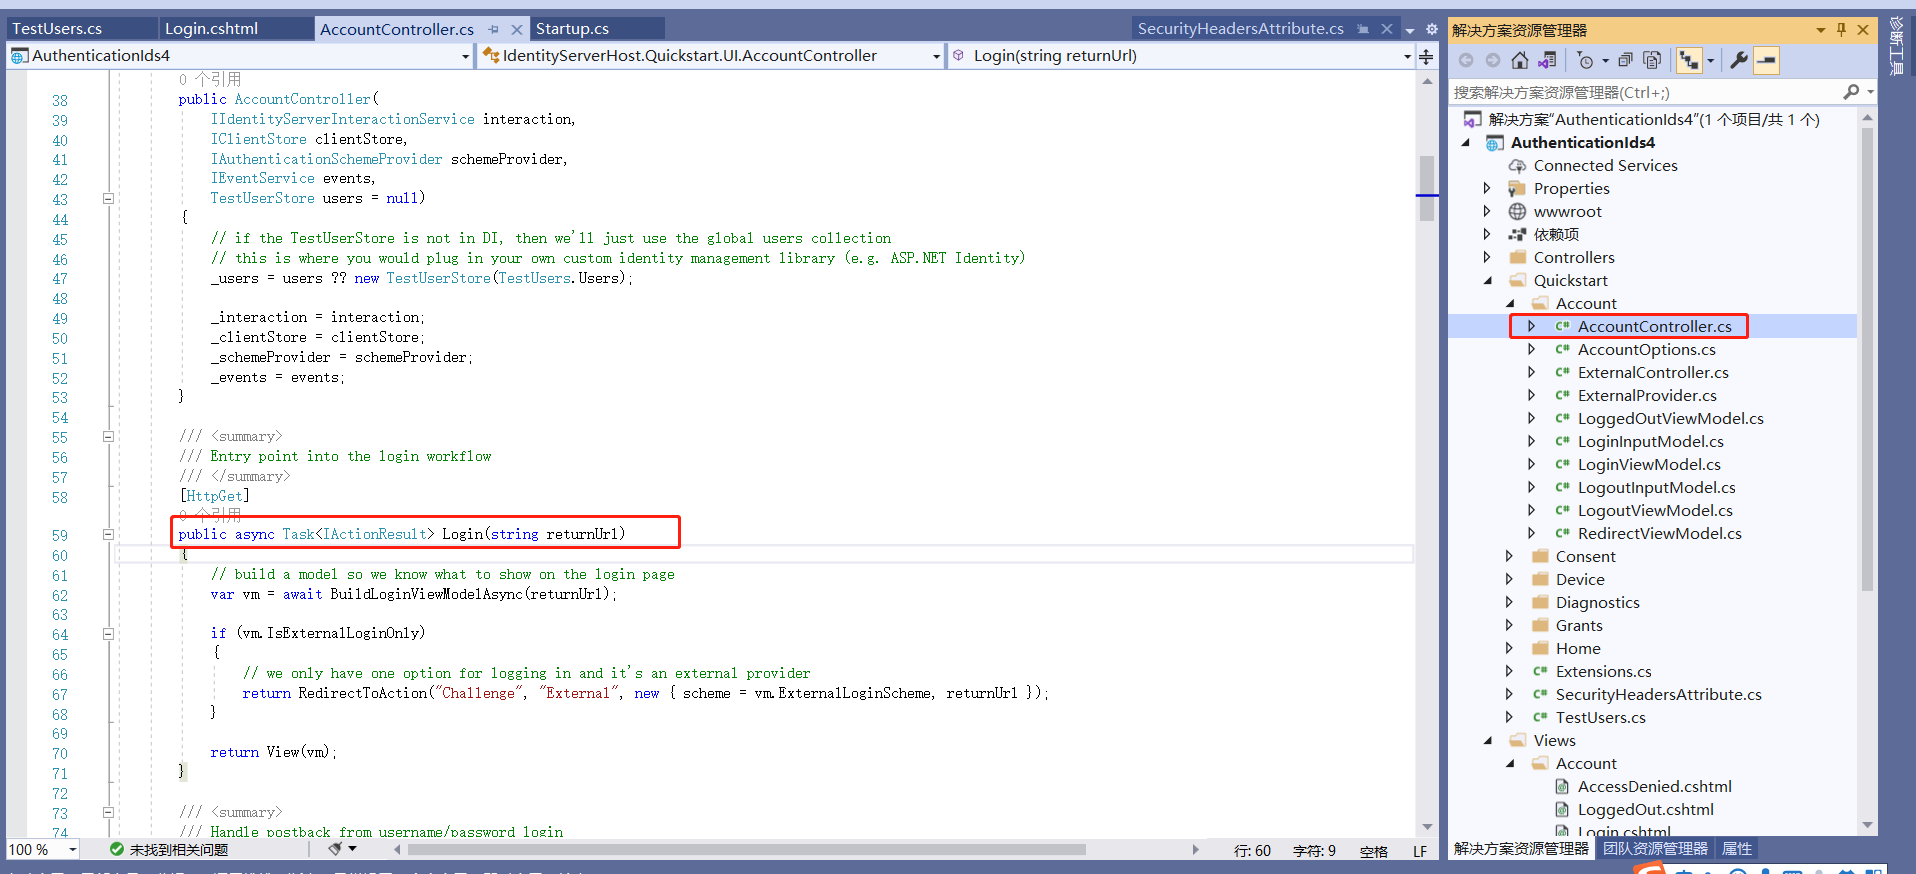Open the Solution Explorer window options dropdown
Screen dimensions: 1916x874
pos(1820,30)
